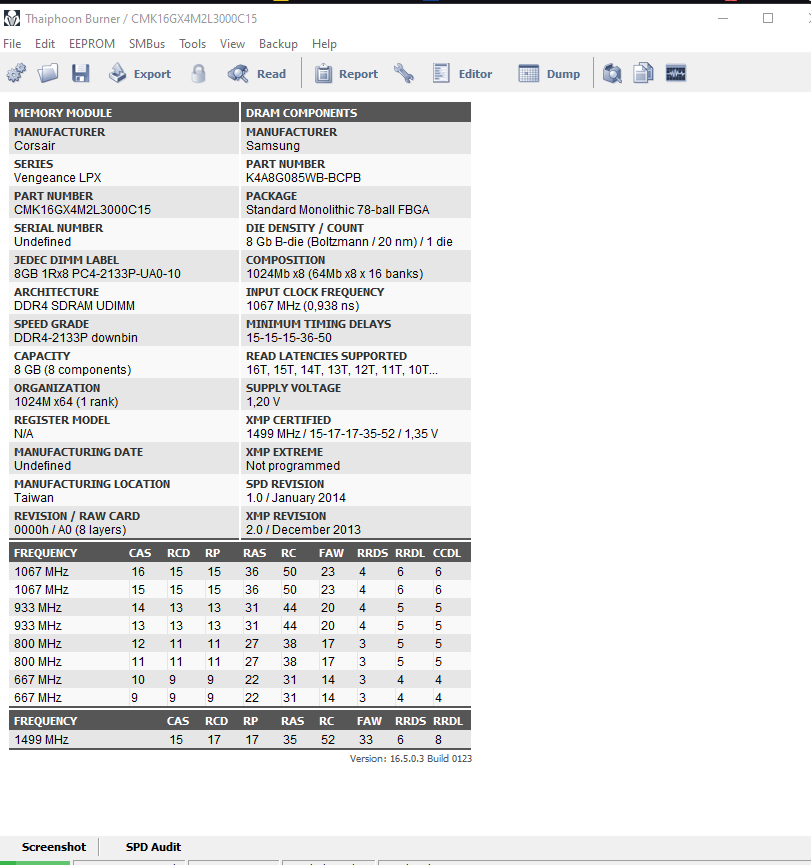The height and width of the screenshot is (865, 811).
Task: Open the Tools menu
Action: (193, 44)
